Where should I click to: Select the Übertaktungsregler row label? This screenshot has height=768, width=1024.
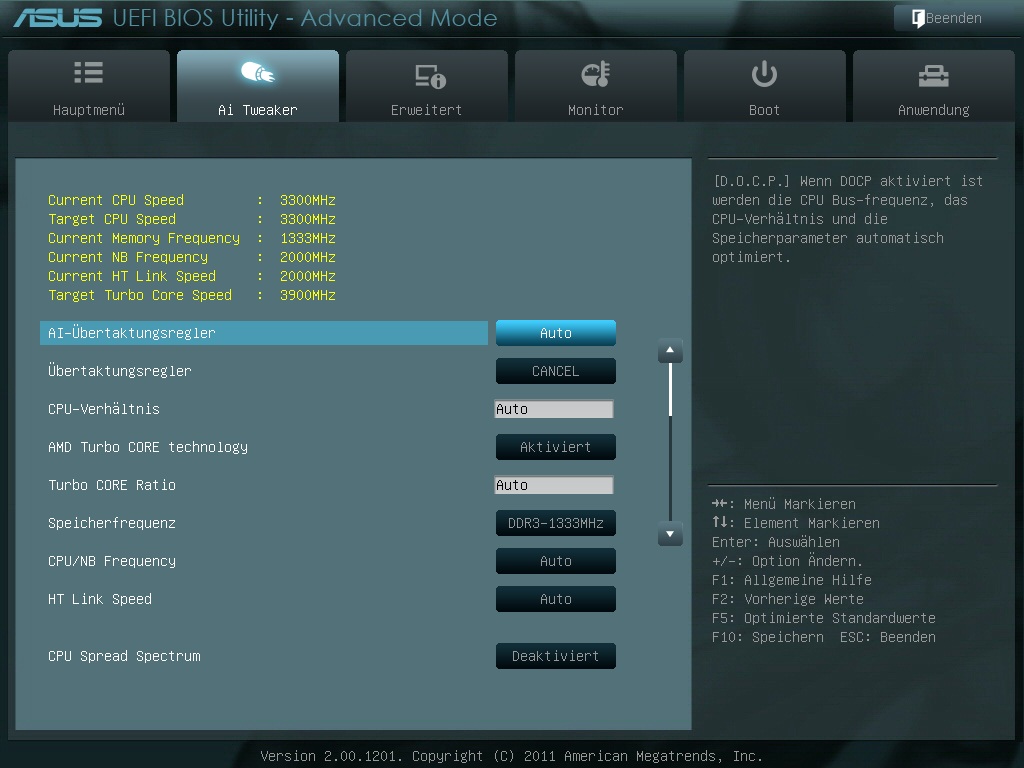coord(120,371)
